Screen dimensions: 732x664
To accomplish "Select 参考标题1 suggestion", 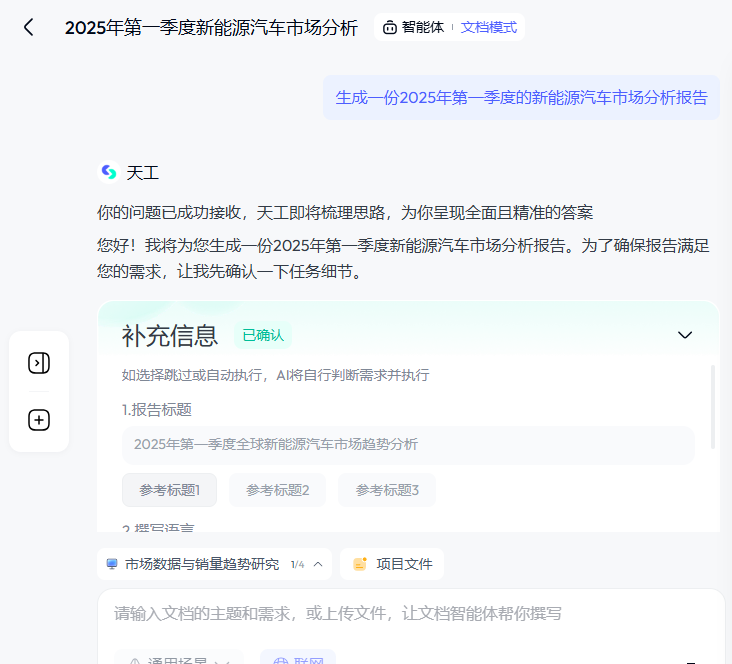I will [x=169, y=490].
